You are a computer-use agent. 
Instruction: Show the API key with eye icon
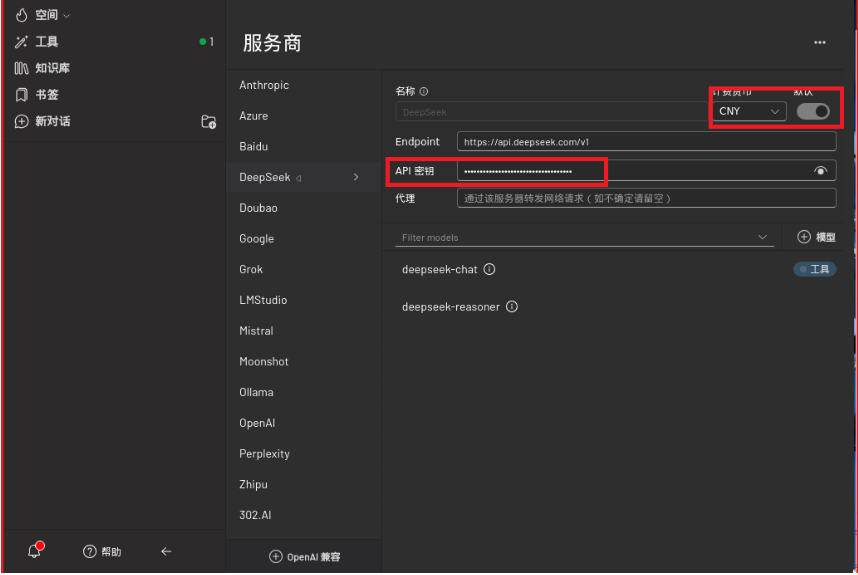point(821,171)
